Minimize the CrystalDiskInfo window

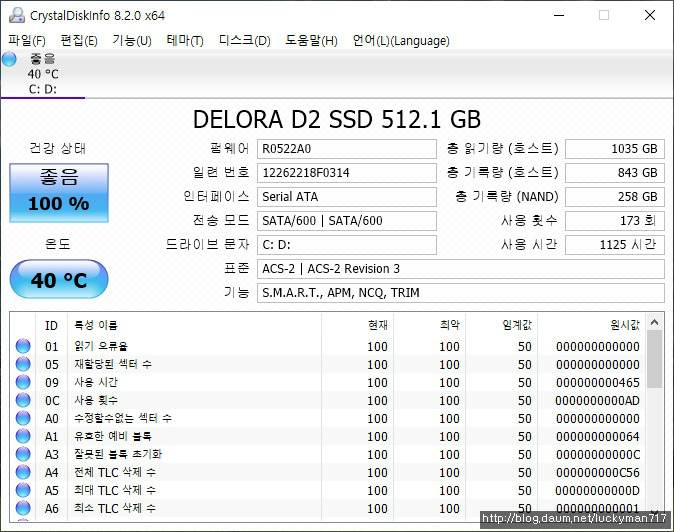558,15
